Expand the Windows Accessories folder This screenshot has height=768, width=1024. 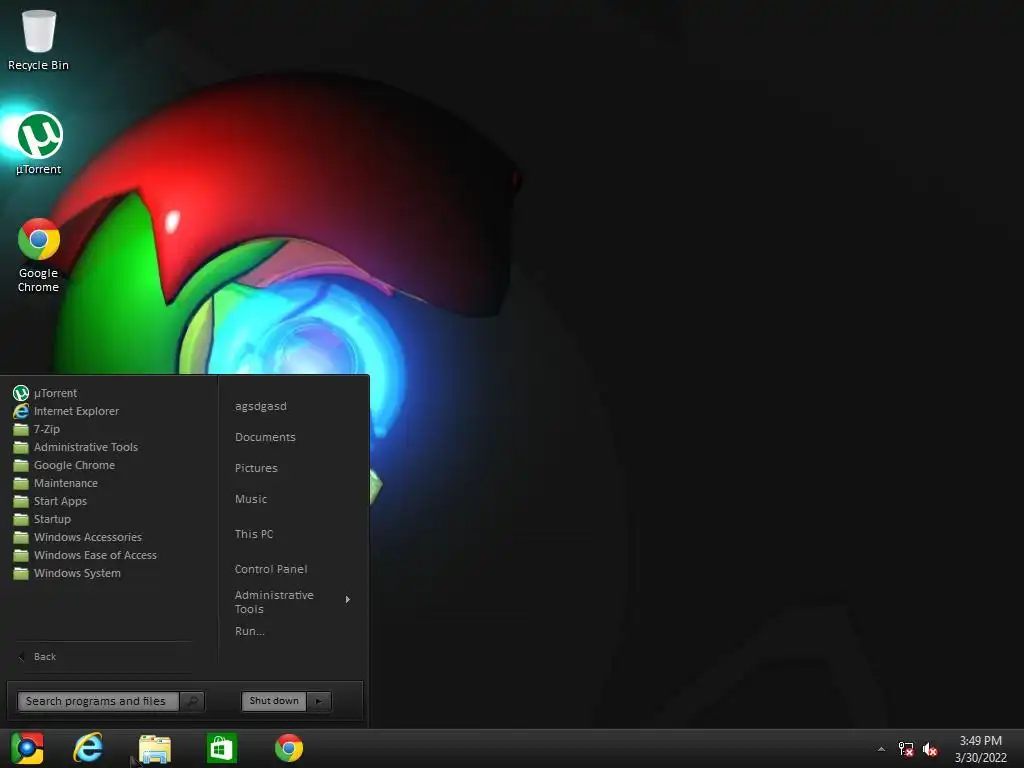(78, 537)
